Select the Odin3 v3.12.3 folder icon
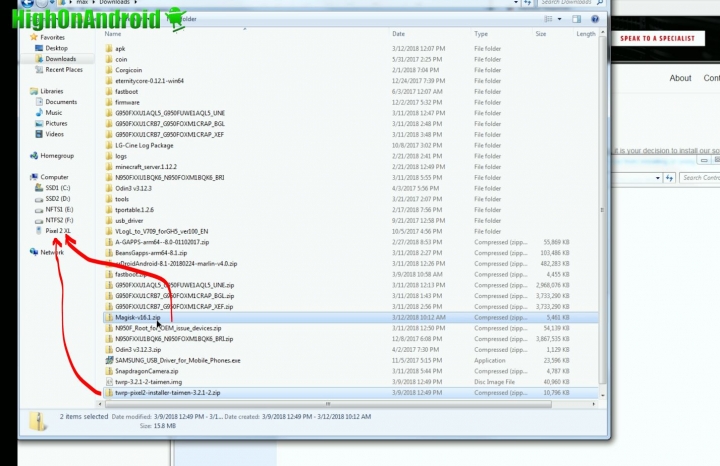The height and width of the screenshot is (466, 720). click(x=109, y=188)
